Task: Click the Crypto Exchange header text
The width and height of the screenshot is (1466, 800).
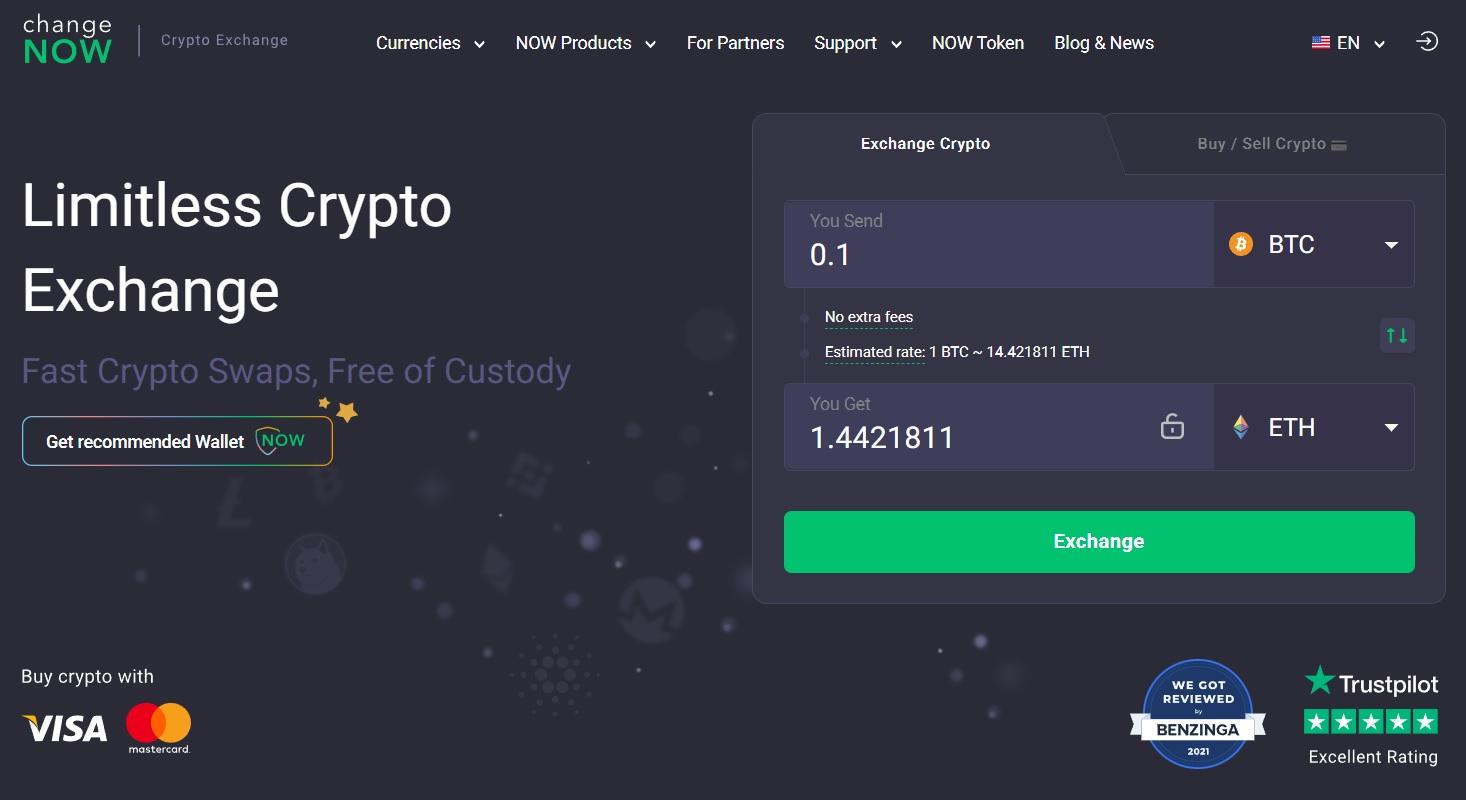Action: coord(224,40)
